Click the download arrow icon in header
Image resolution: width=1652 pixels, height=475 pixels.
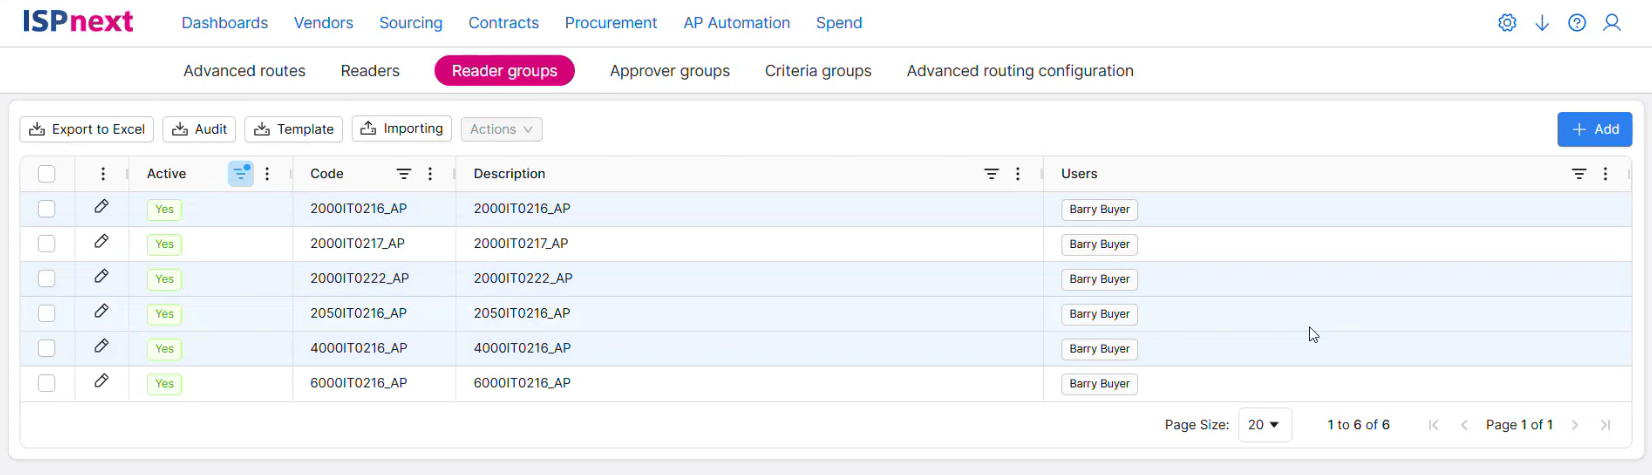point(1542,23)
